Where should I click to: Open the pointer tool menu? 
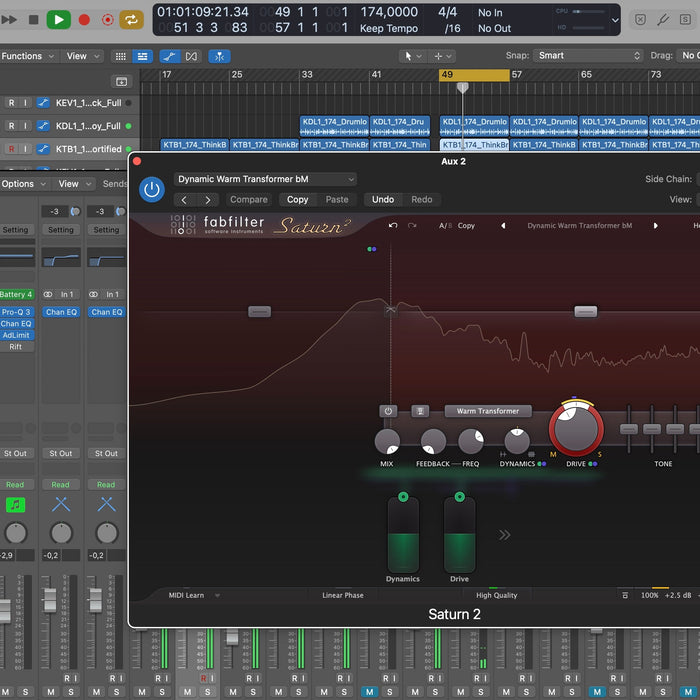412,56
